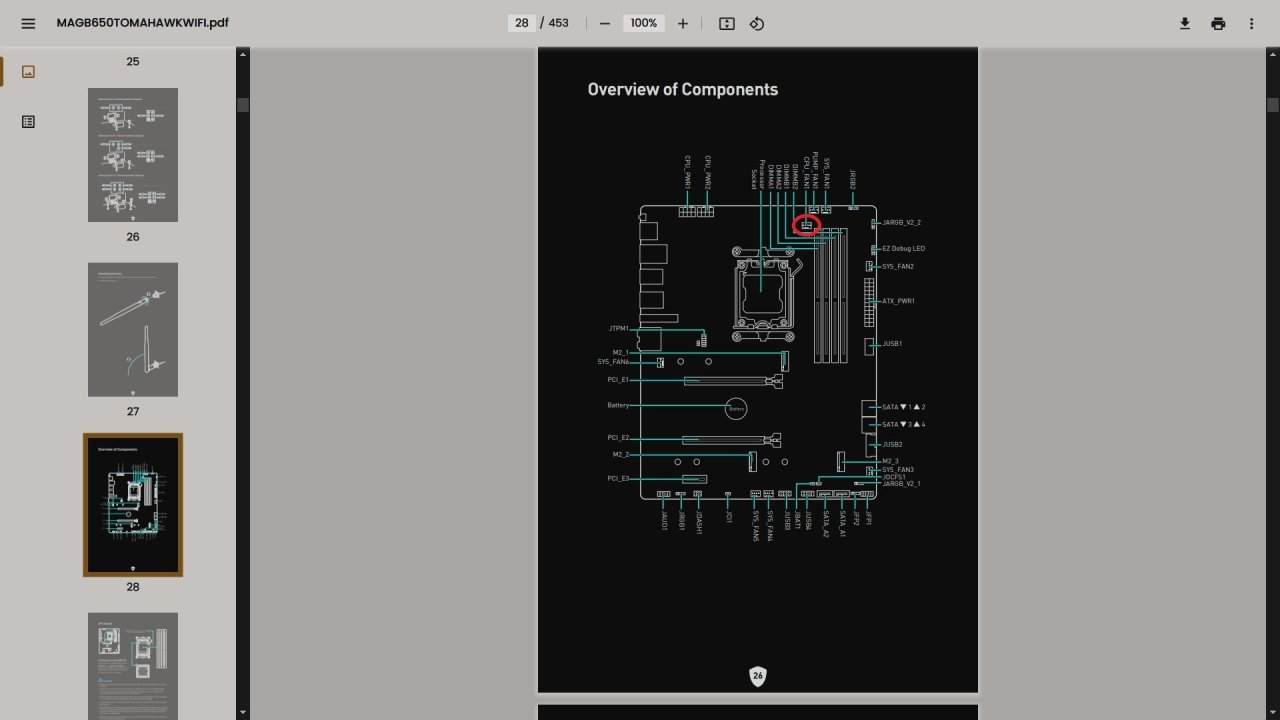This screenshot has width=1280, height=720.
Task: Open the three-dot more actions menu
Action: (1251, 23)
